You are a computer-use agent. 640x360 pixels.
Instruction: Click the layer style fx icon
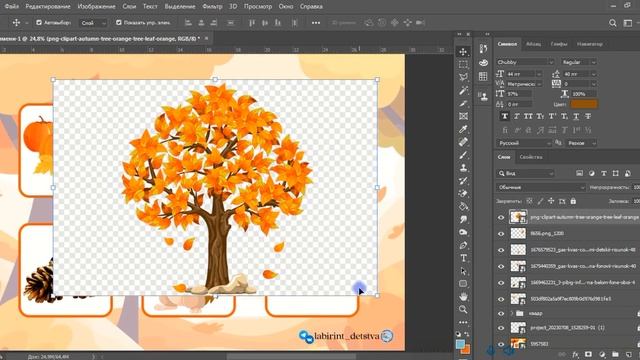click(x=576, y=355)
